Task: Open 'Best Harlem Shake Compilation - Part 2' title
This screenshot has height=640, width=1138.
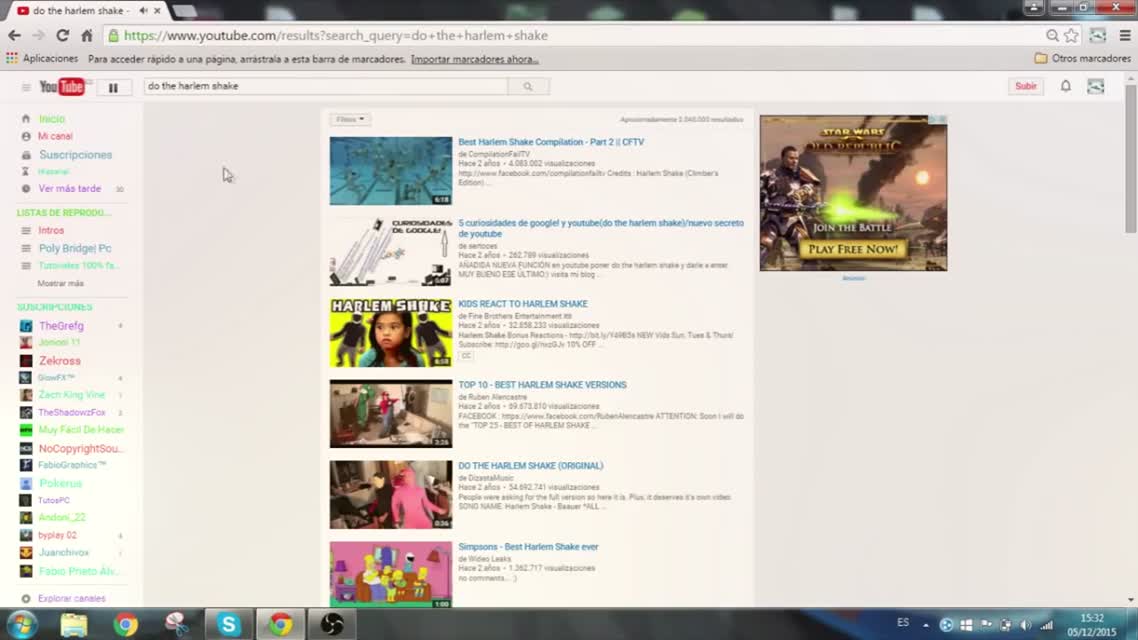Action: 551,142
